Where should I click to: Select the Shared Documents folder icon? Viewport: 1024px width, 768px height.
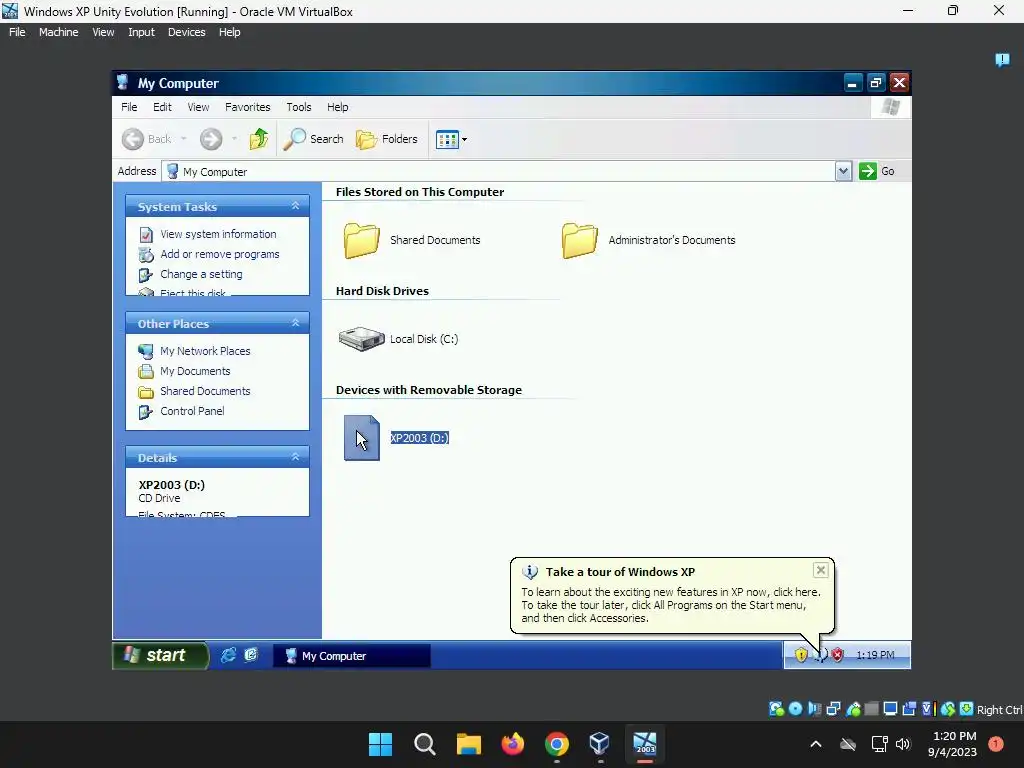pos(361,240)
